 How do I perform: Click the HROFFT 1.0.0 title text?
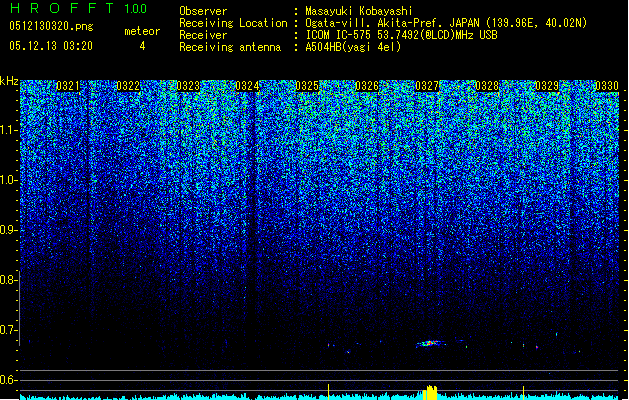pyautogui.click(x=78, y=8)
